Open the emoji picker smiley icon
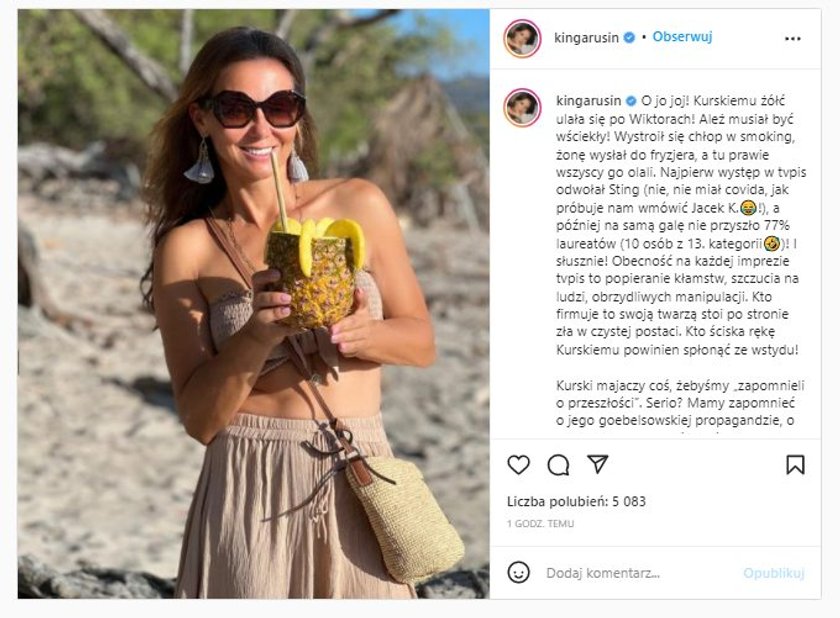The image size is (840, 618). [x=518, y=572]
